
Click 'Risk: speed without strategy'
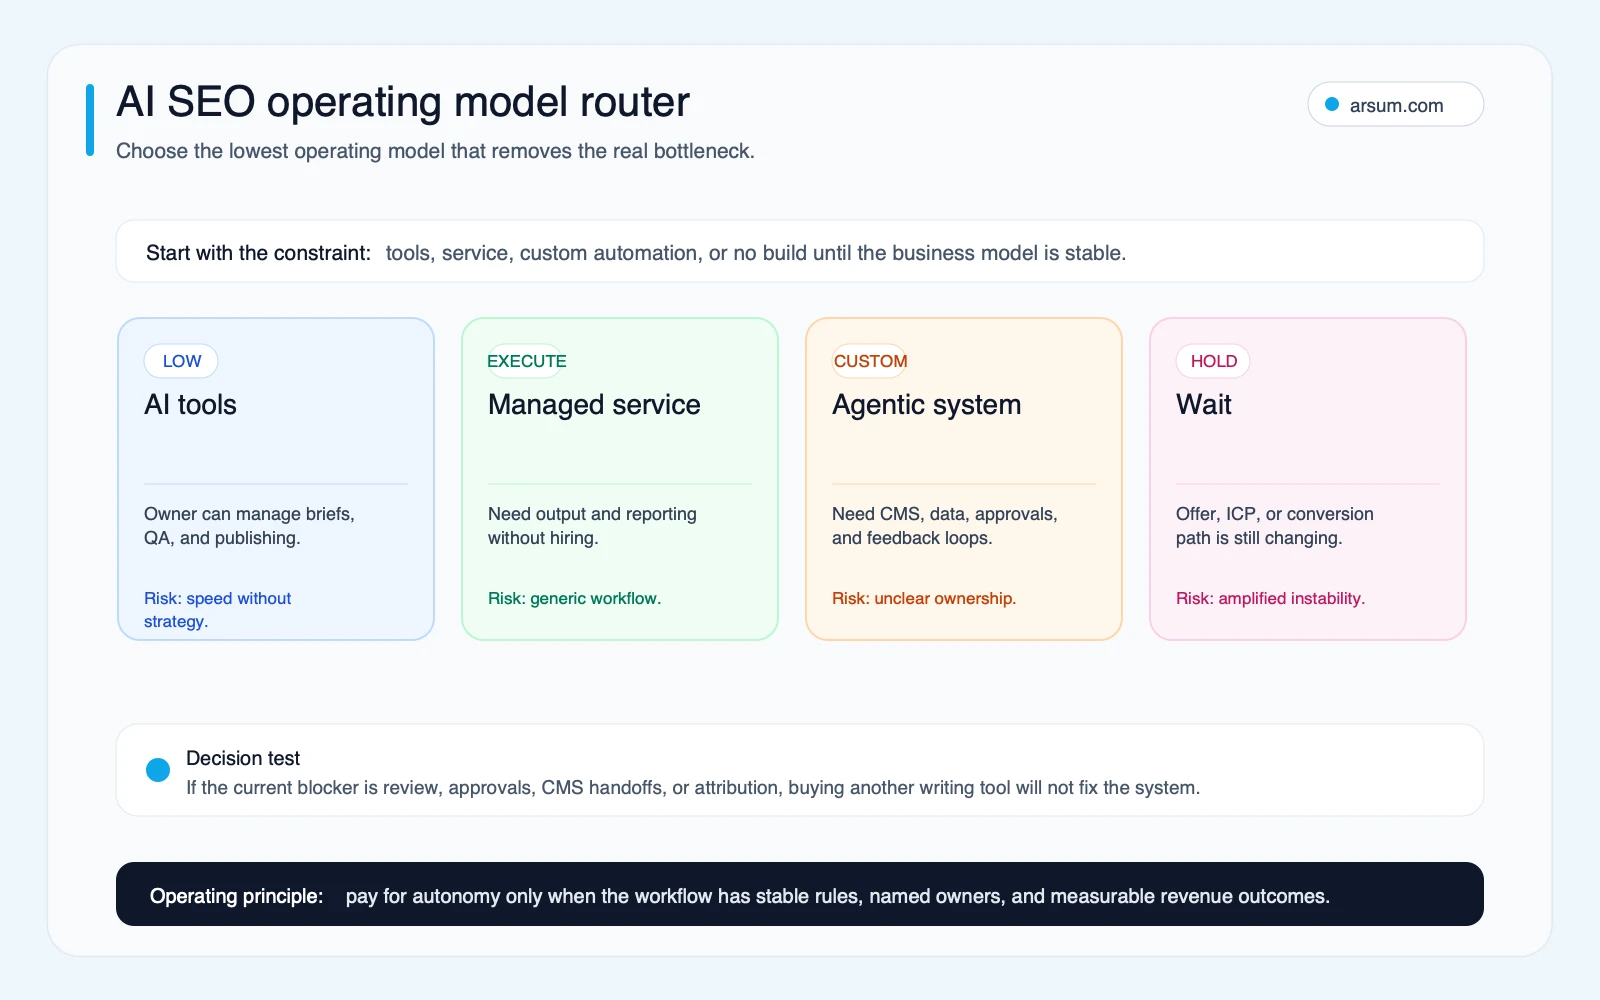[x=217, y=610]
